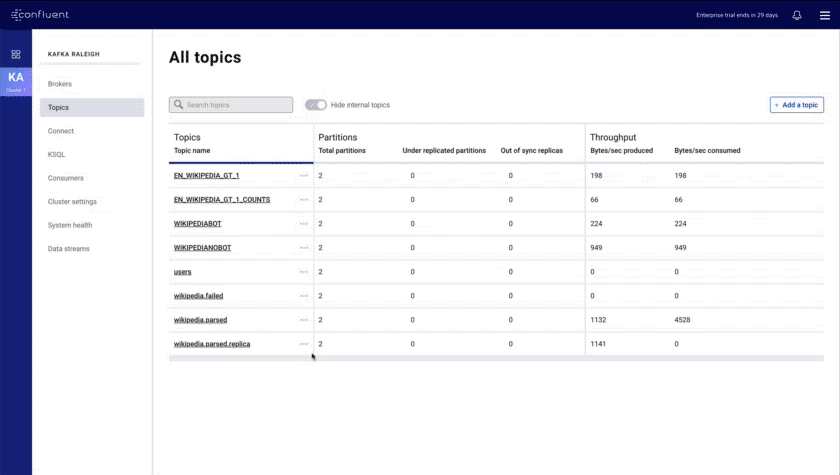Sort by Out of sync replicas column

[531, 150]
